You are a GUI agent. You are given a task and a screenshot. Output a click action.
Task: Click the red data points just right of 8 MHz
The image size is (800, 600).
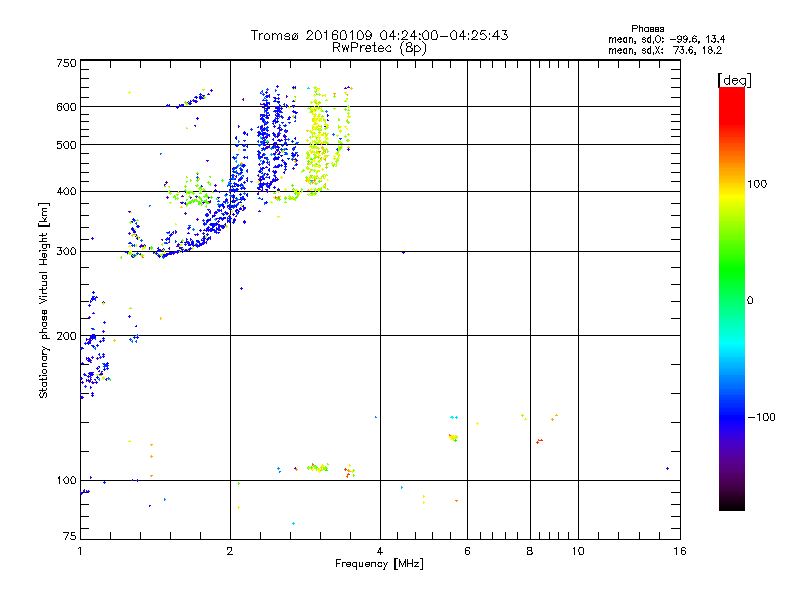point(539,441)
